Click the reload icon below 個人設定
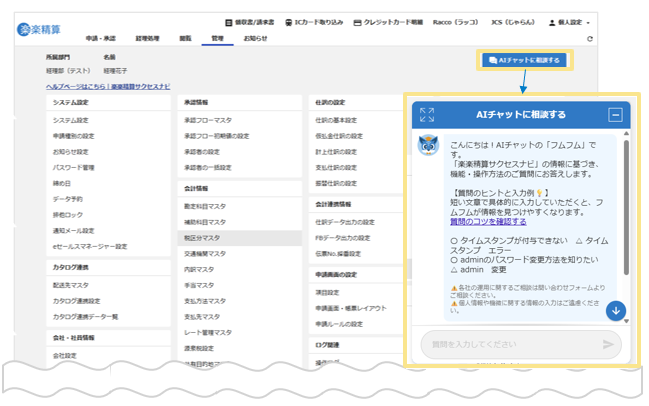This screenshot has height=406, width=649. 590,38
